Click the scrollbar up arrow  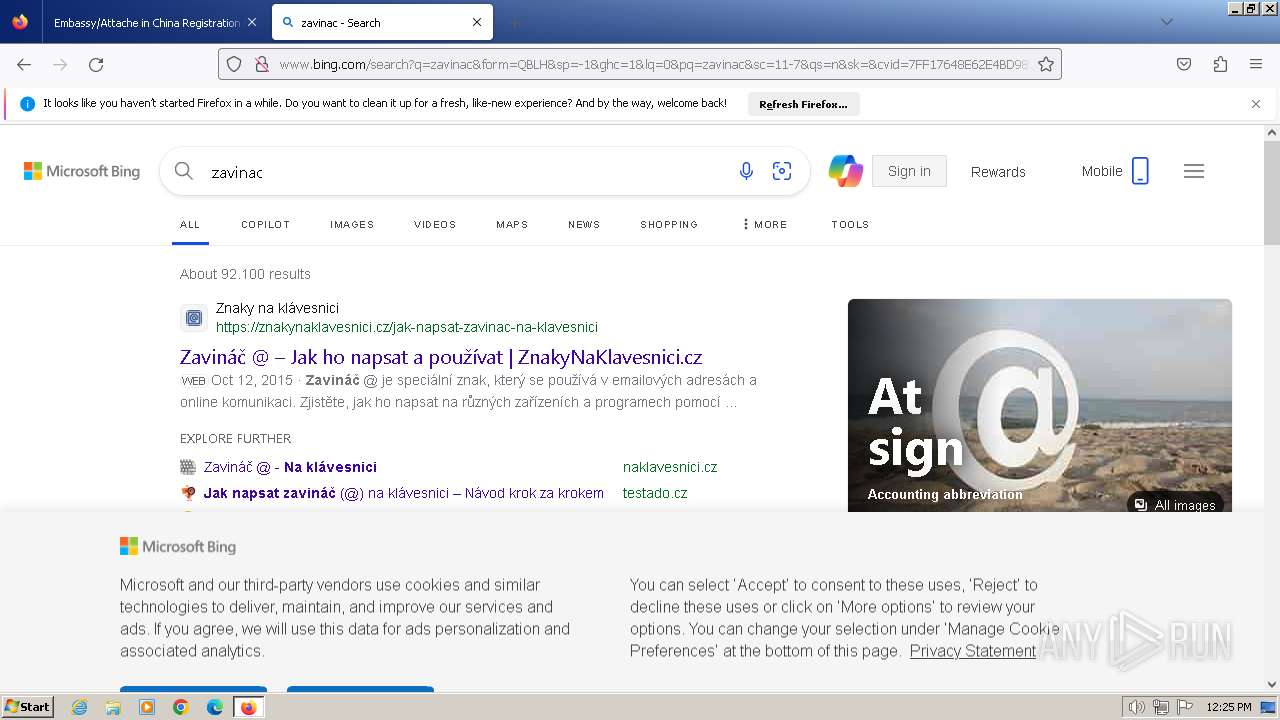pos(1272,132)
